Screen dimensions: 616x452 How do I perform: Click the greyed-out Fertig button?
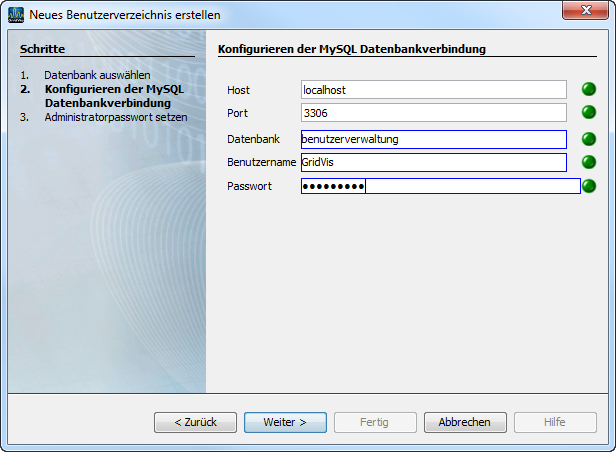coord(375,422)
